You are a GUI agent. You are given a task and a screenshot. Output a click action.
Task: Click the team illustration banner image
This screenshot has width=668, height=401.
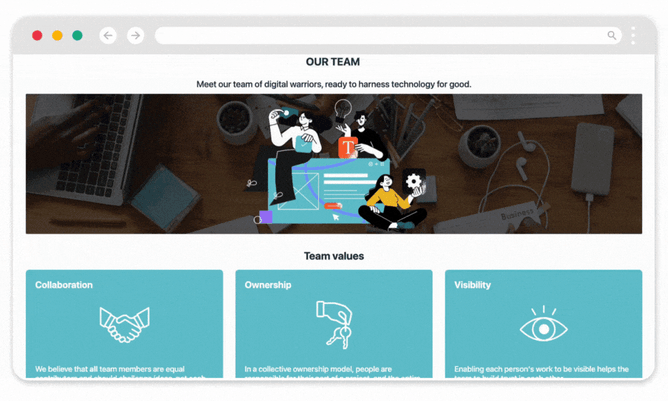(x=334, y=164)
